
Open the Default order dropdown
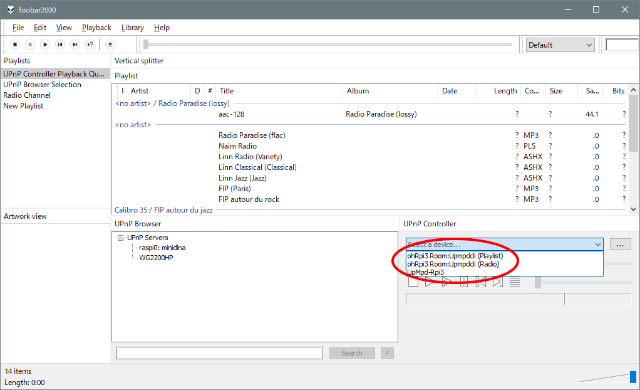click(x=560, y=45)
